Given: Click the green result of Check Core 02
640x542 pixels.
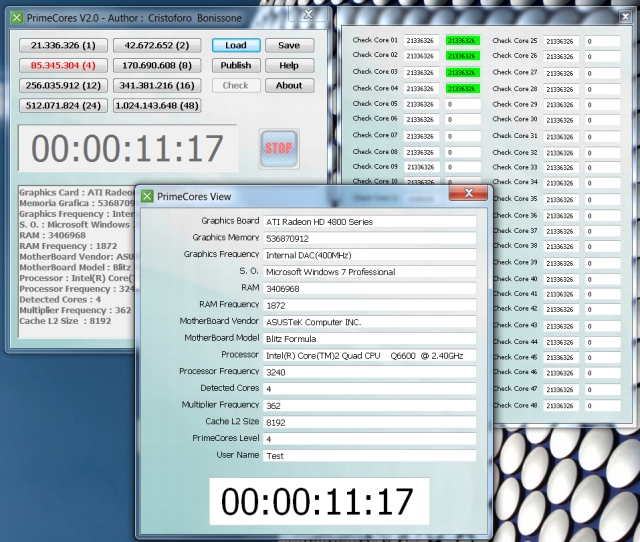Looking at the screenshot, I should [x=462, y=56].
